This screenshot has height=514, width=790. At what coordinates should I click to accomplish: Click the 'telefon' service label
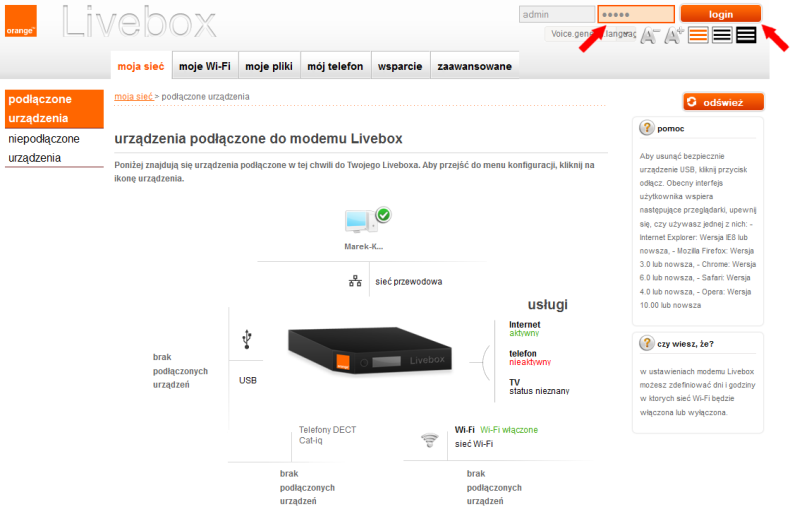[523, 353]
